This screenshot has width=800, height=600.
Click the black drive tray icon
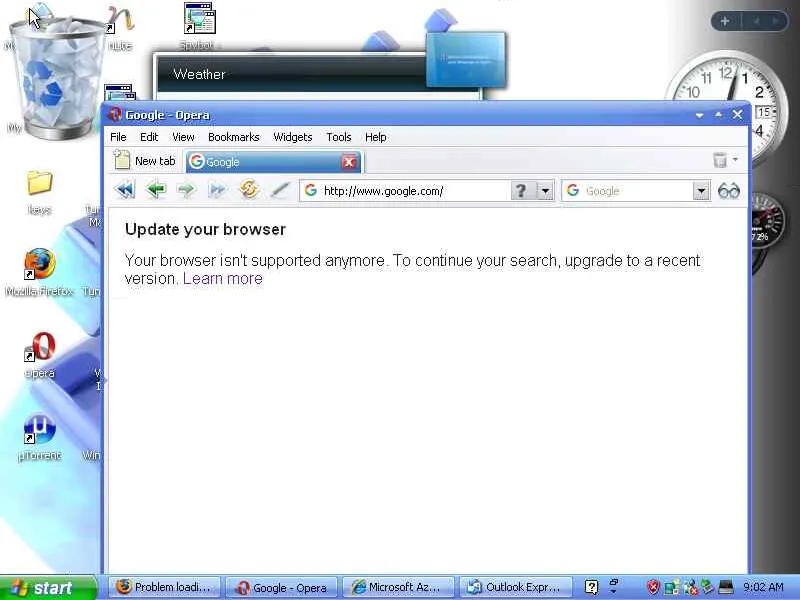click(x=726, y=587)
